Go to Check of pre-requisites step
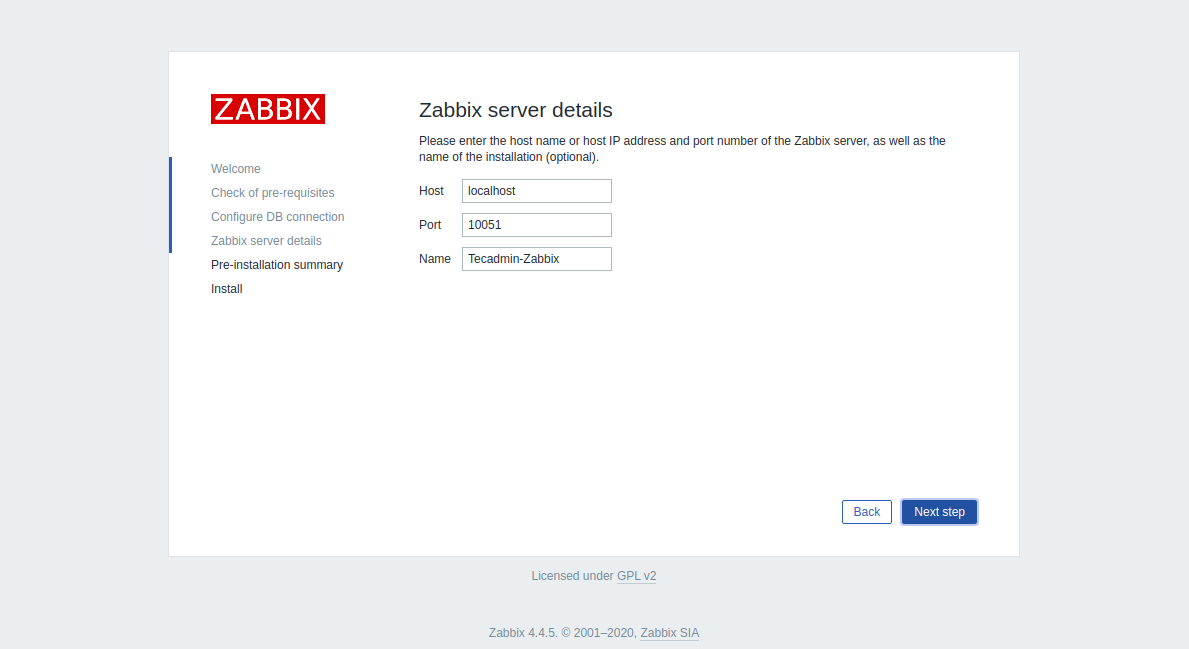 [x=272, y=193]
